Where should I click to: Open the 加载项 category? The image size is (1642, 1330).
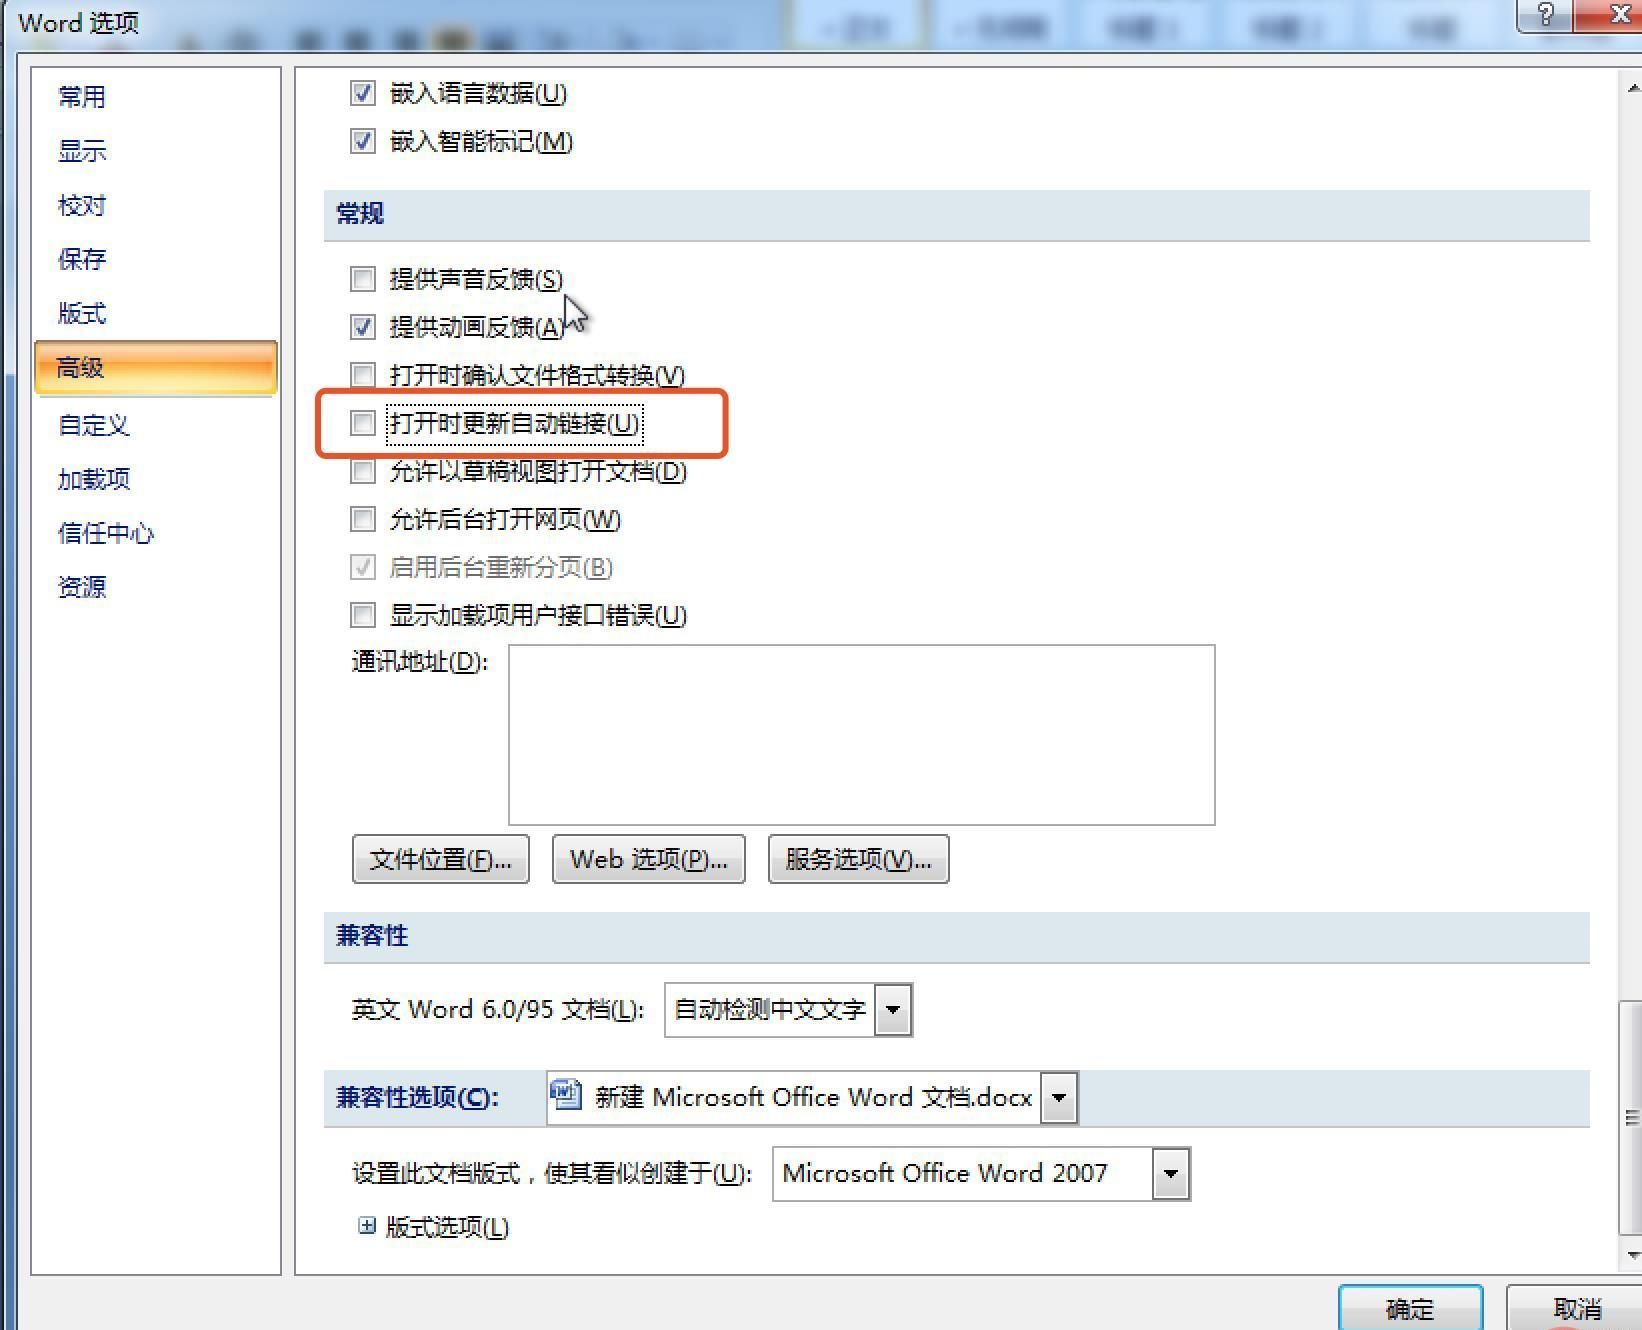(x=94, y=479)
